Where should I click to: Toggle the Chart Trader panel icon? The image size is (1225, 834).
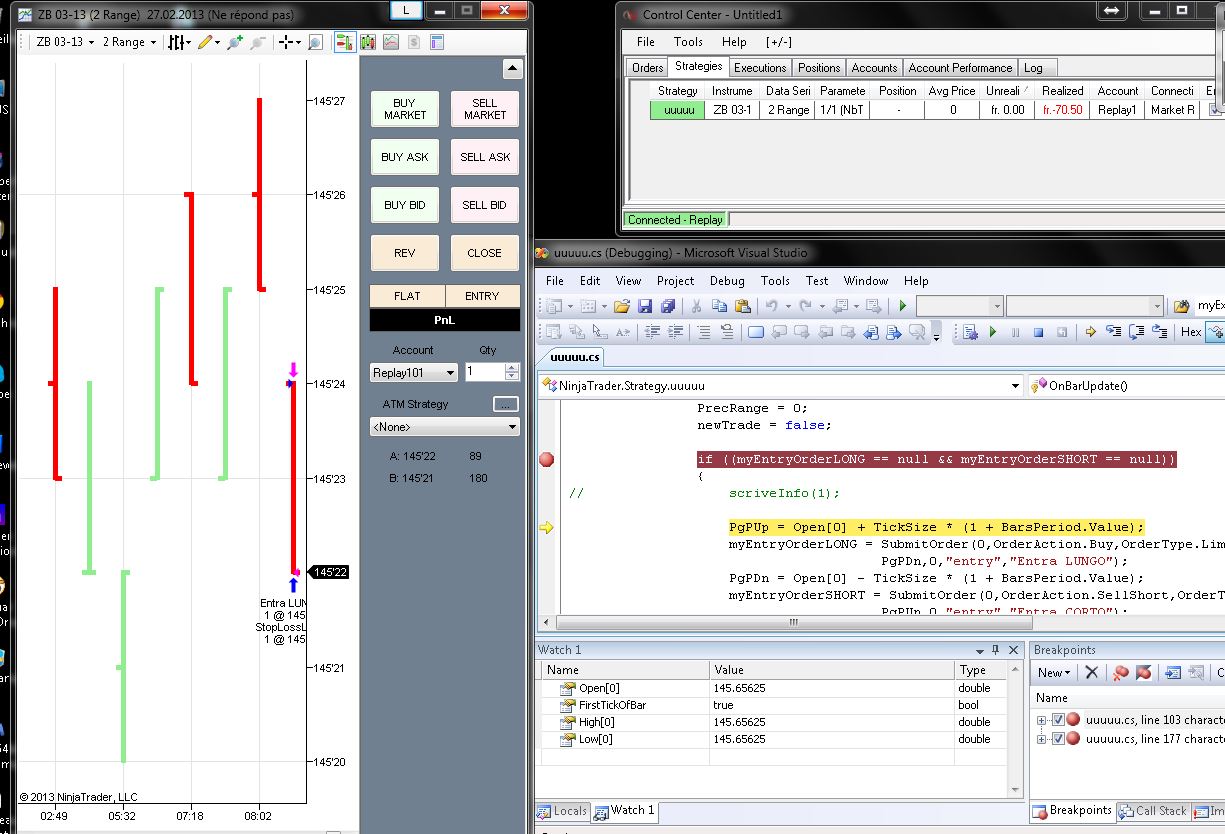click(x=344, y=42)
